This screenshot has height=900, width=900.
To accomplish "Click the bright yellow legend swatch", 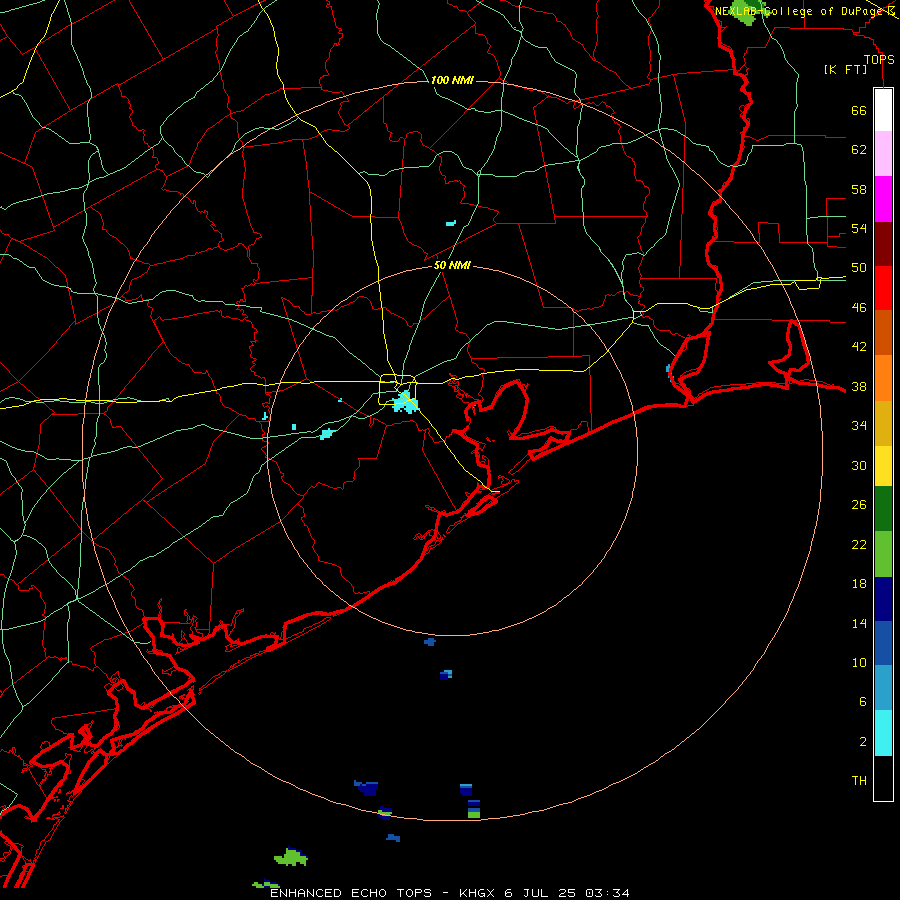I will (x=883, y=466).
